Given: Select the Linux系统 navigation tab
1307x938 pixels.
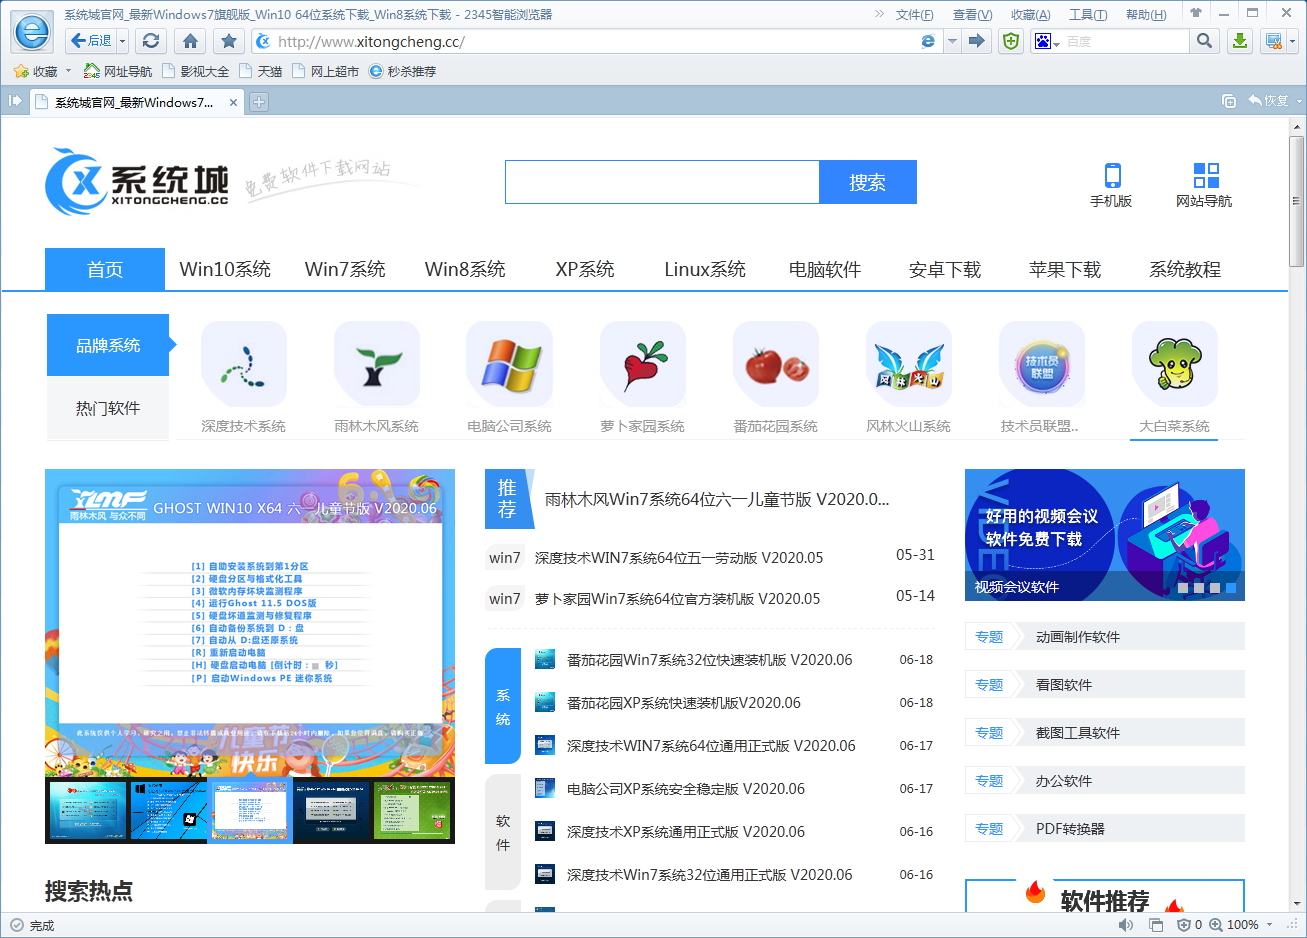Looking at the screenshot, I should point(705,269).
